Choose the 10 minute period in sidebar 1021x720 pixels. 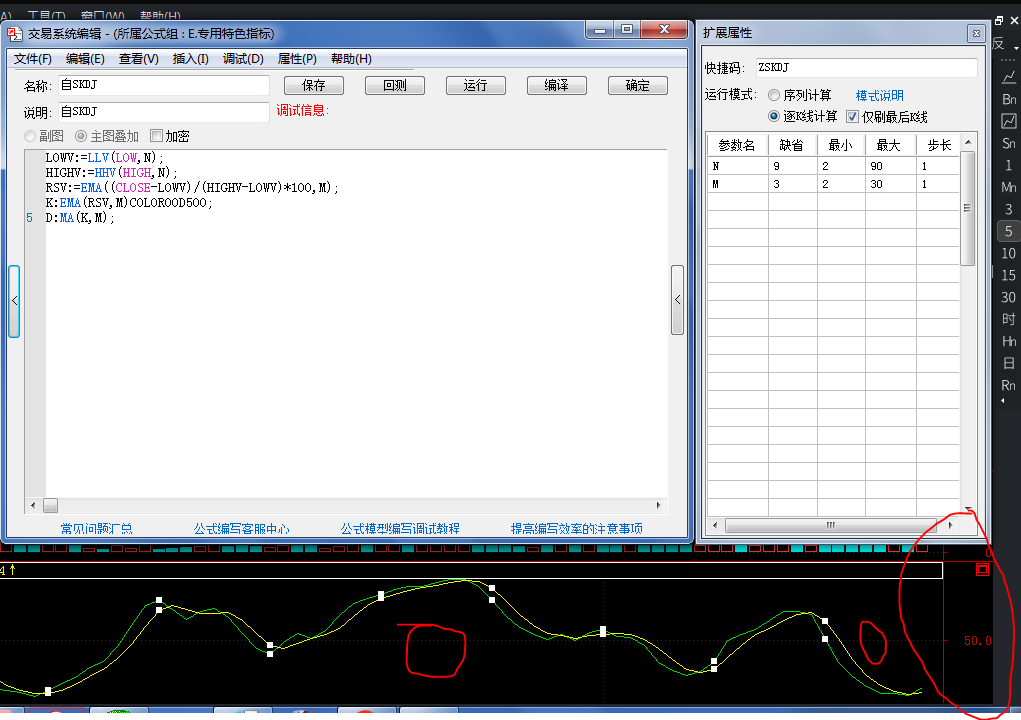(1009, 253)
